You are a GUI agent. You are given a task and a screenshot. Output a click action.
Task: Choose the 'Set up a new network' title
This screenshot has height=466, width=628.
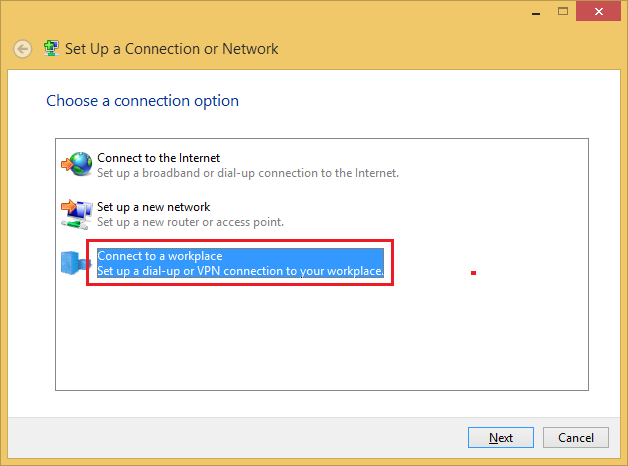pyautogui.click(x=153, y=207)
